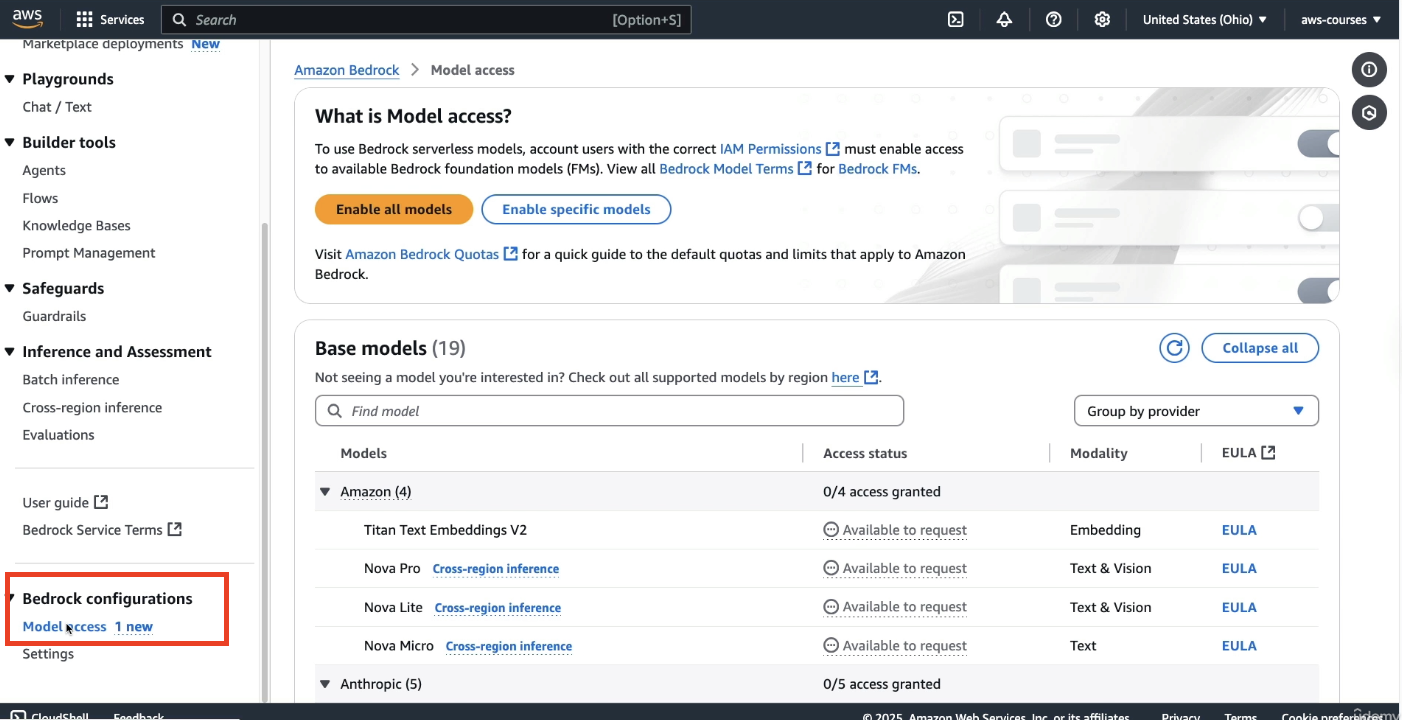Open IAM Permissions link
The image size is (1402, 720).
click(771, 149)
